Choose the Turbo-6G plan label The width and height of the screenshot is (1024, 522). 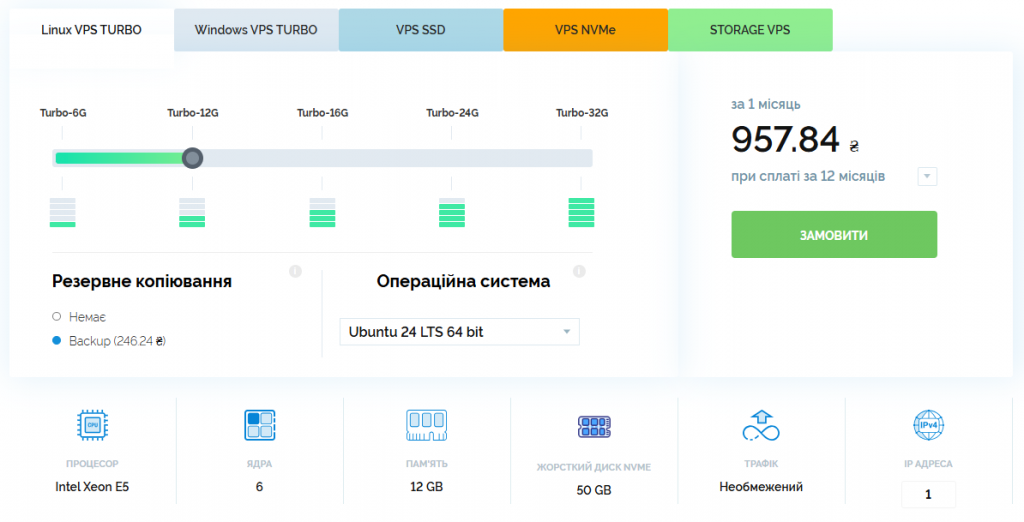[63, 113]
